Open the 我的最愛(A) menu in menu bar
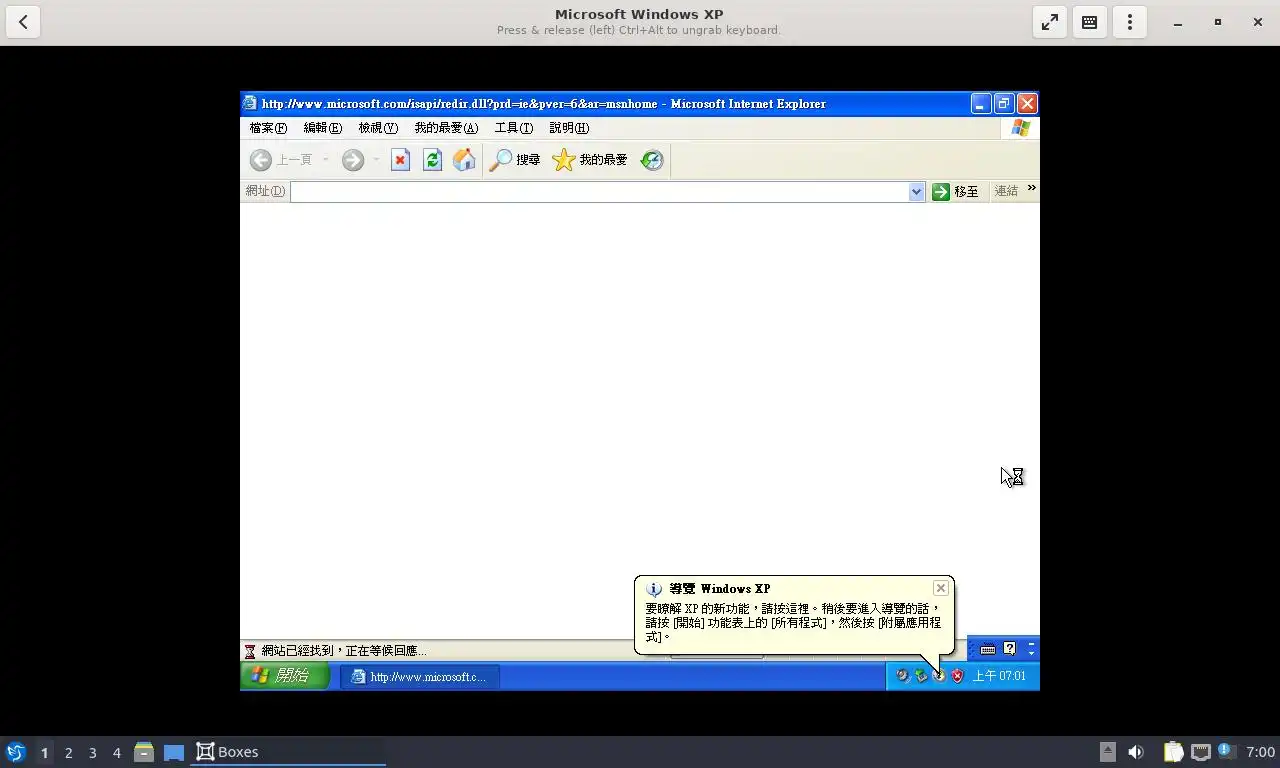Viewport: 1280px width, 768px height. (446, 128)
